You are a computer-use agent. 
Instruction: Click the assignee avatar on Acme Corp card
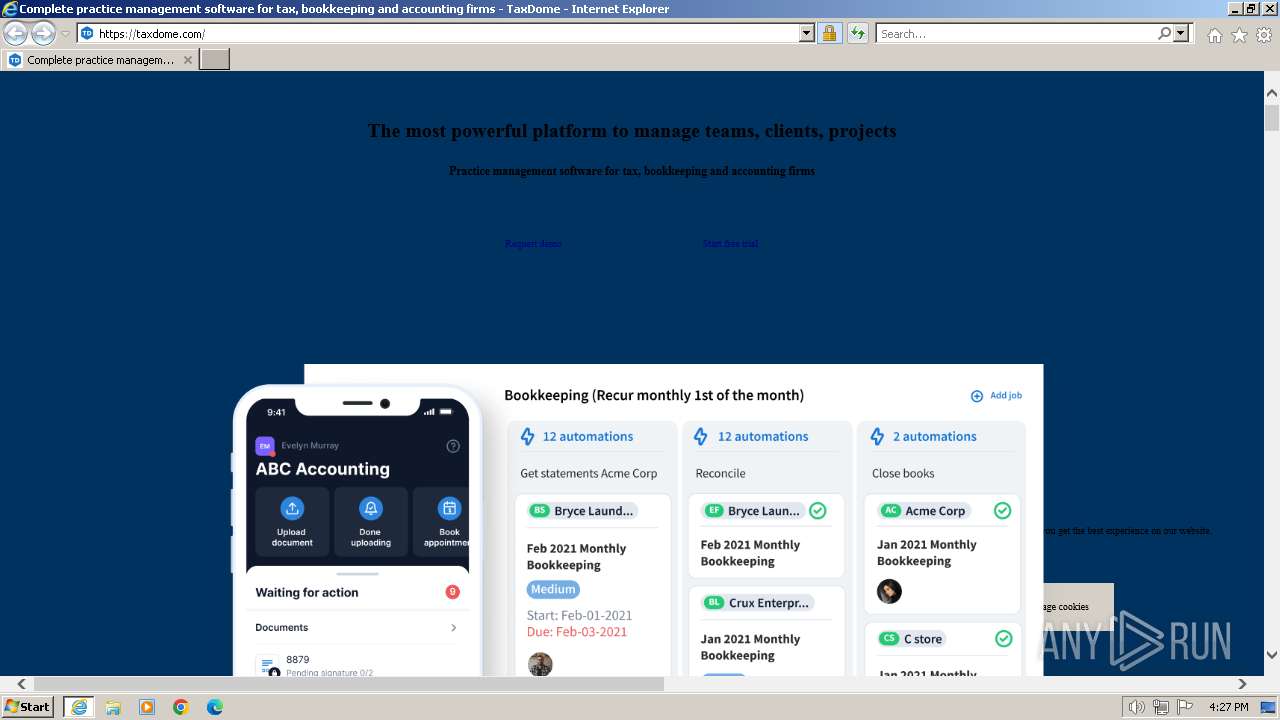[889, 592]
